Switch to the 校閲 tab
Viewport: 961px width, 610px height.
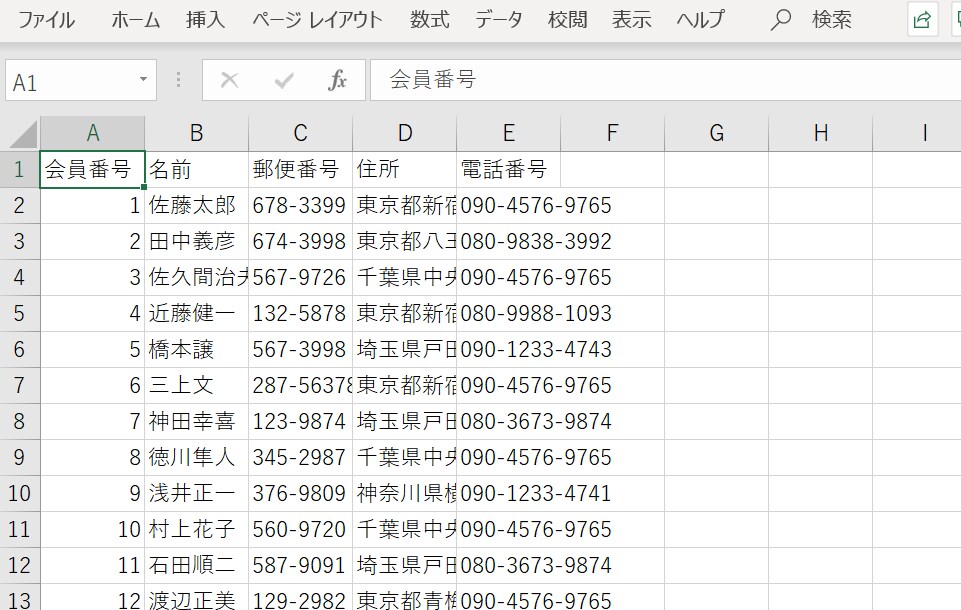pos(567,20)
